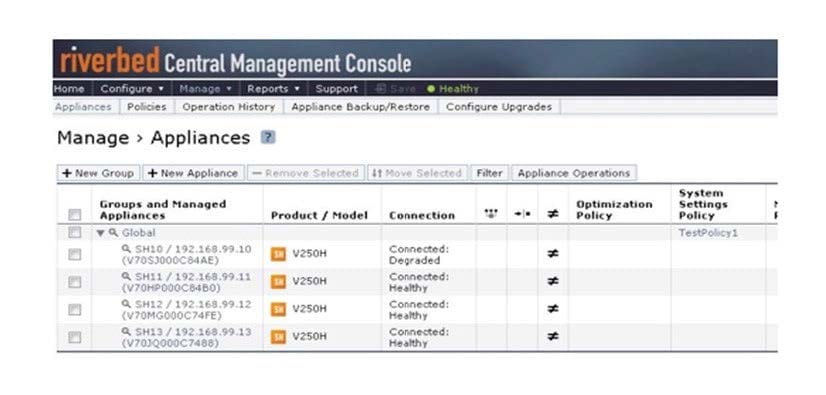Screen dimensions: 826x395
Task: Switch to the Policies tab
Action: point(147,107)
